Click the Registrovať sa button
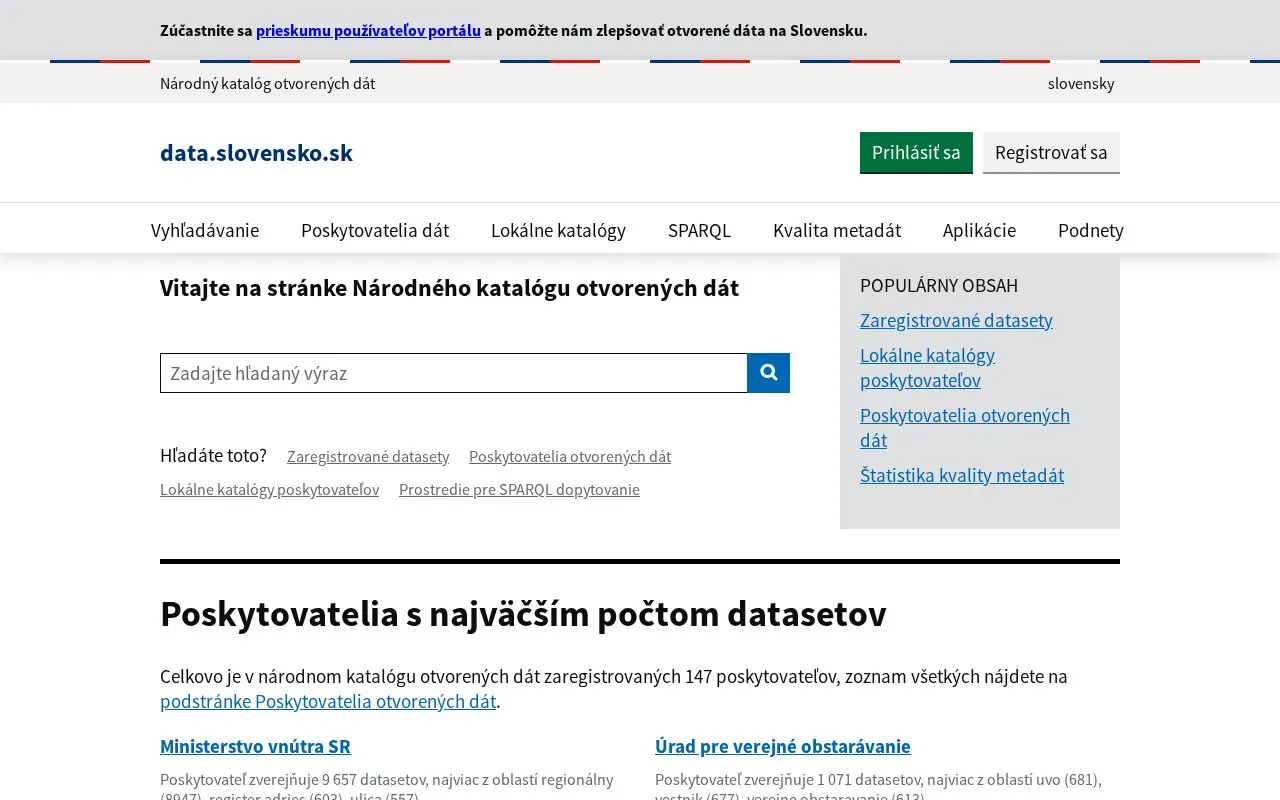The image size is (1280, 800). click(1051, 152)
